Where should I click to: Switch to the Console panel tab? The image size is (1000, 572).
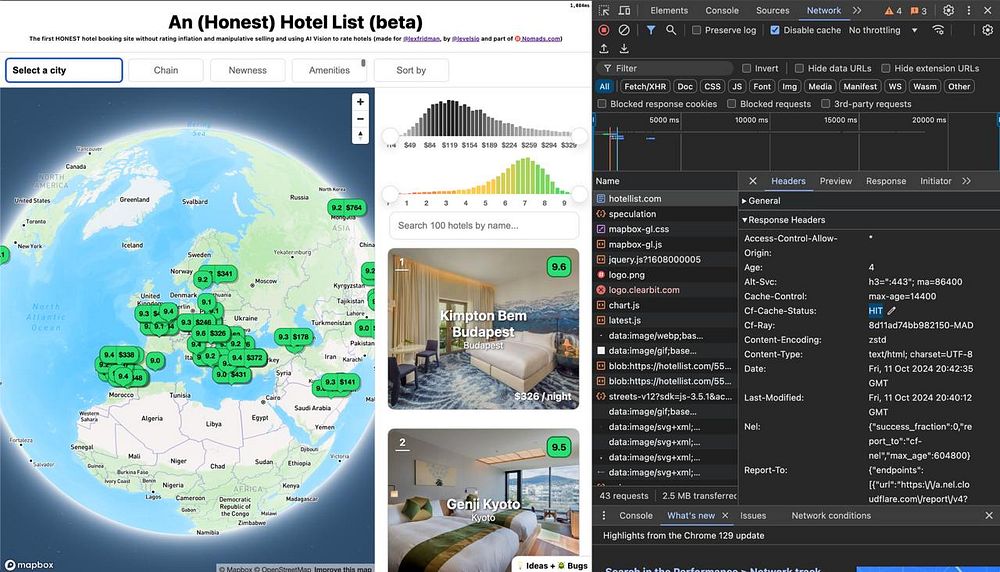tap(722, 10)
